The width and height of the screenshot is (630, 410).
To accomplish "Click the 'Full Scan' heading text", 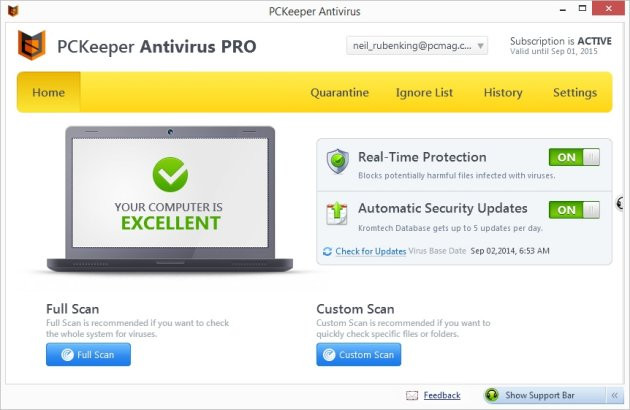I will coord(73,309).
